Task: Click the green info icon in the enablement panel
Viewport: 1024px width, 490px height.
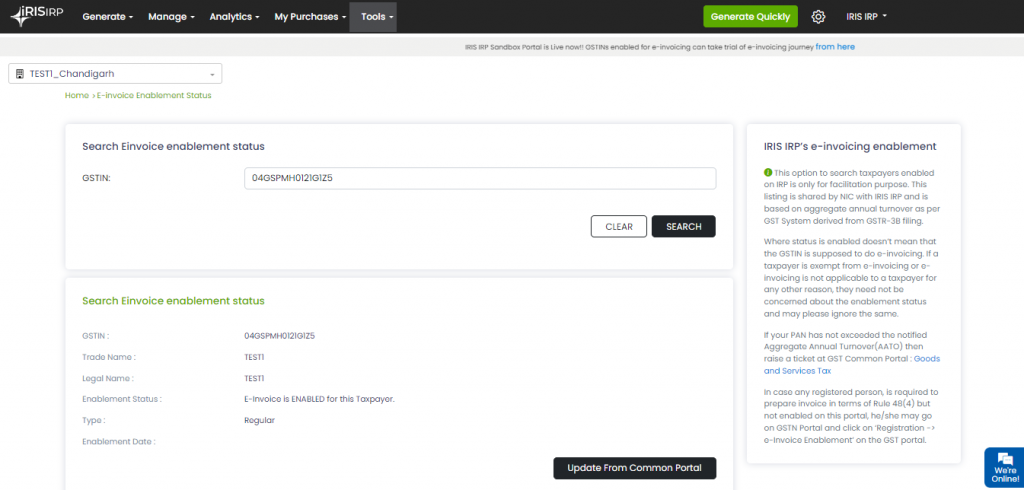Action: tap(767, 172)
